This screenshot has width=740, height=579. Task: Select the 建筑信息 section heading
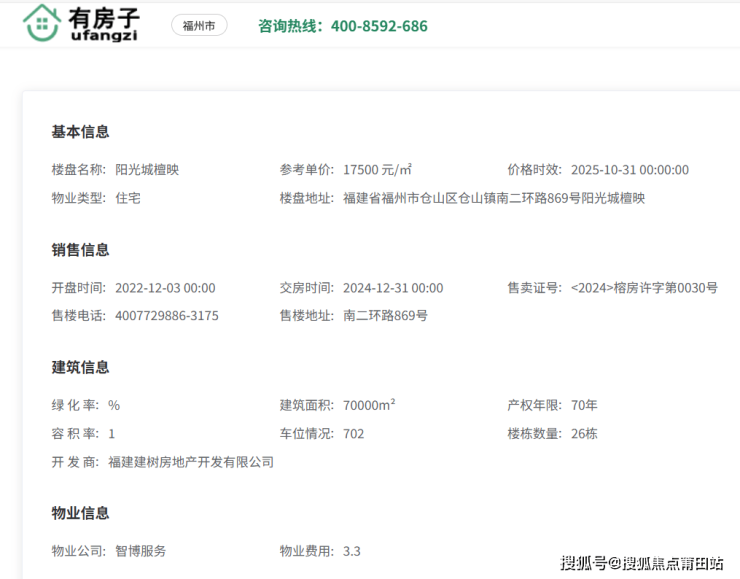(80, 368)
